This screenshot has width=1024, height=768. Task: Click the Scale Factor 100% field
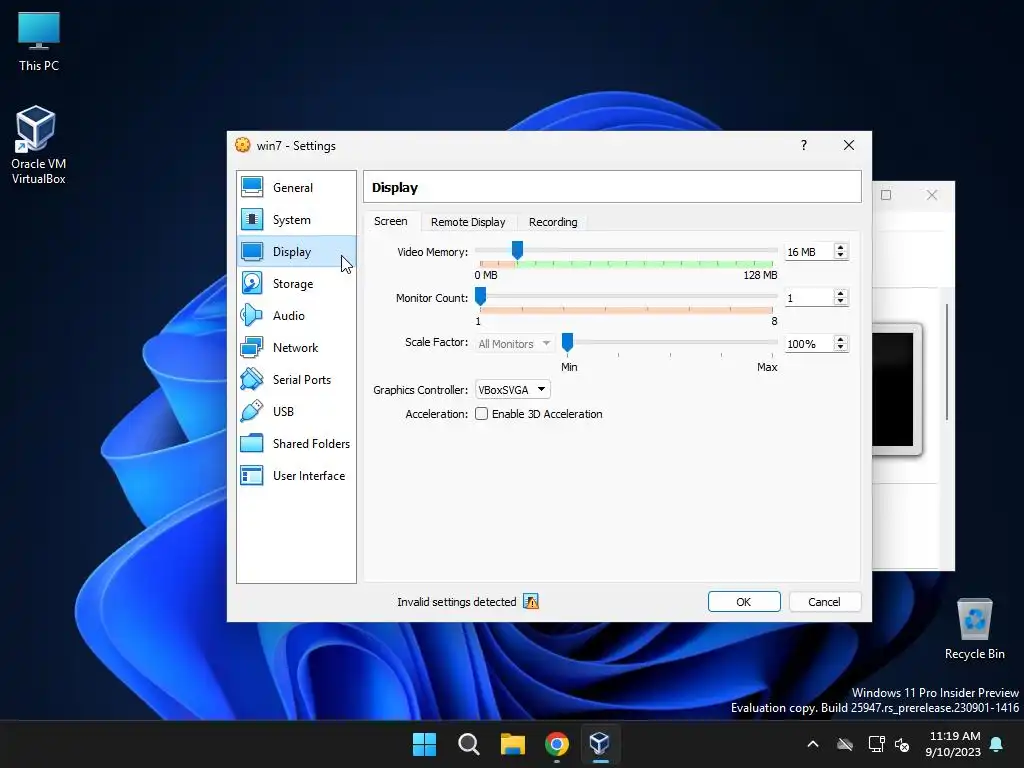click(x=808, y=344)
